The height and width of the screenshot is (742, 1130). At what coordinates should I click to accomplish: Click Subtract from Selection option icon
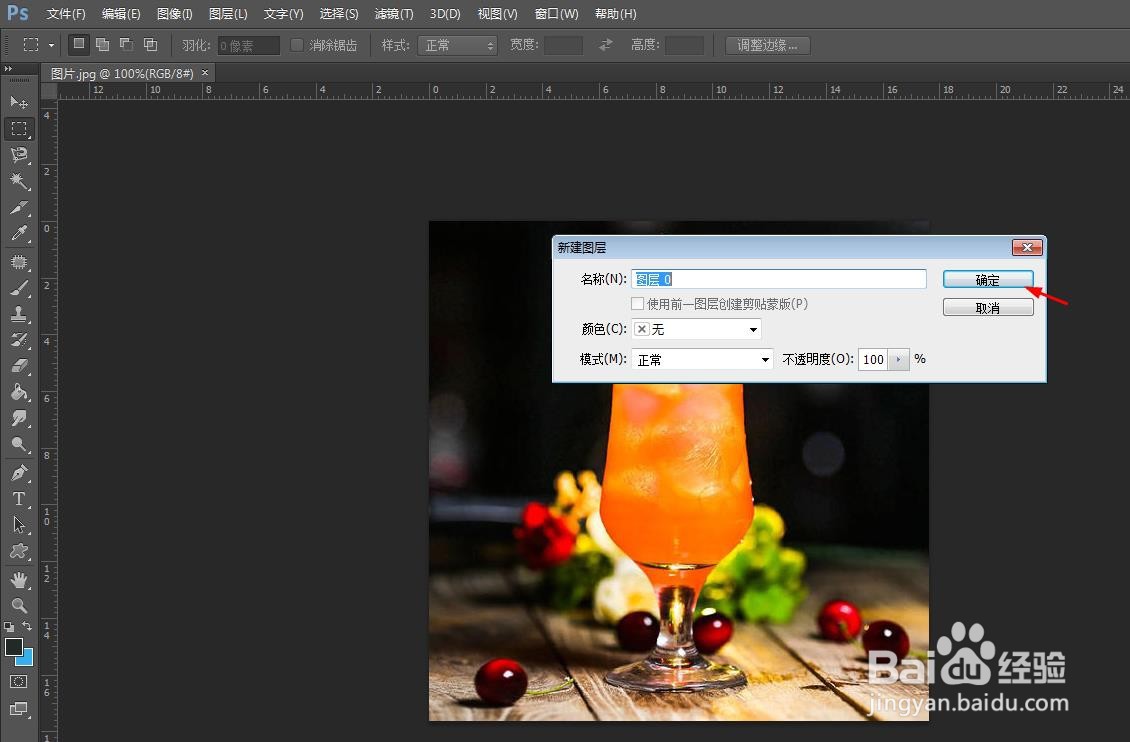127,45
